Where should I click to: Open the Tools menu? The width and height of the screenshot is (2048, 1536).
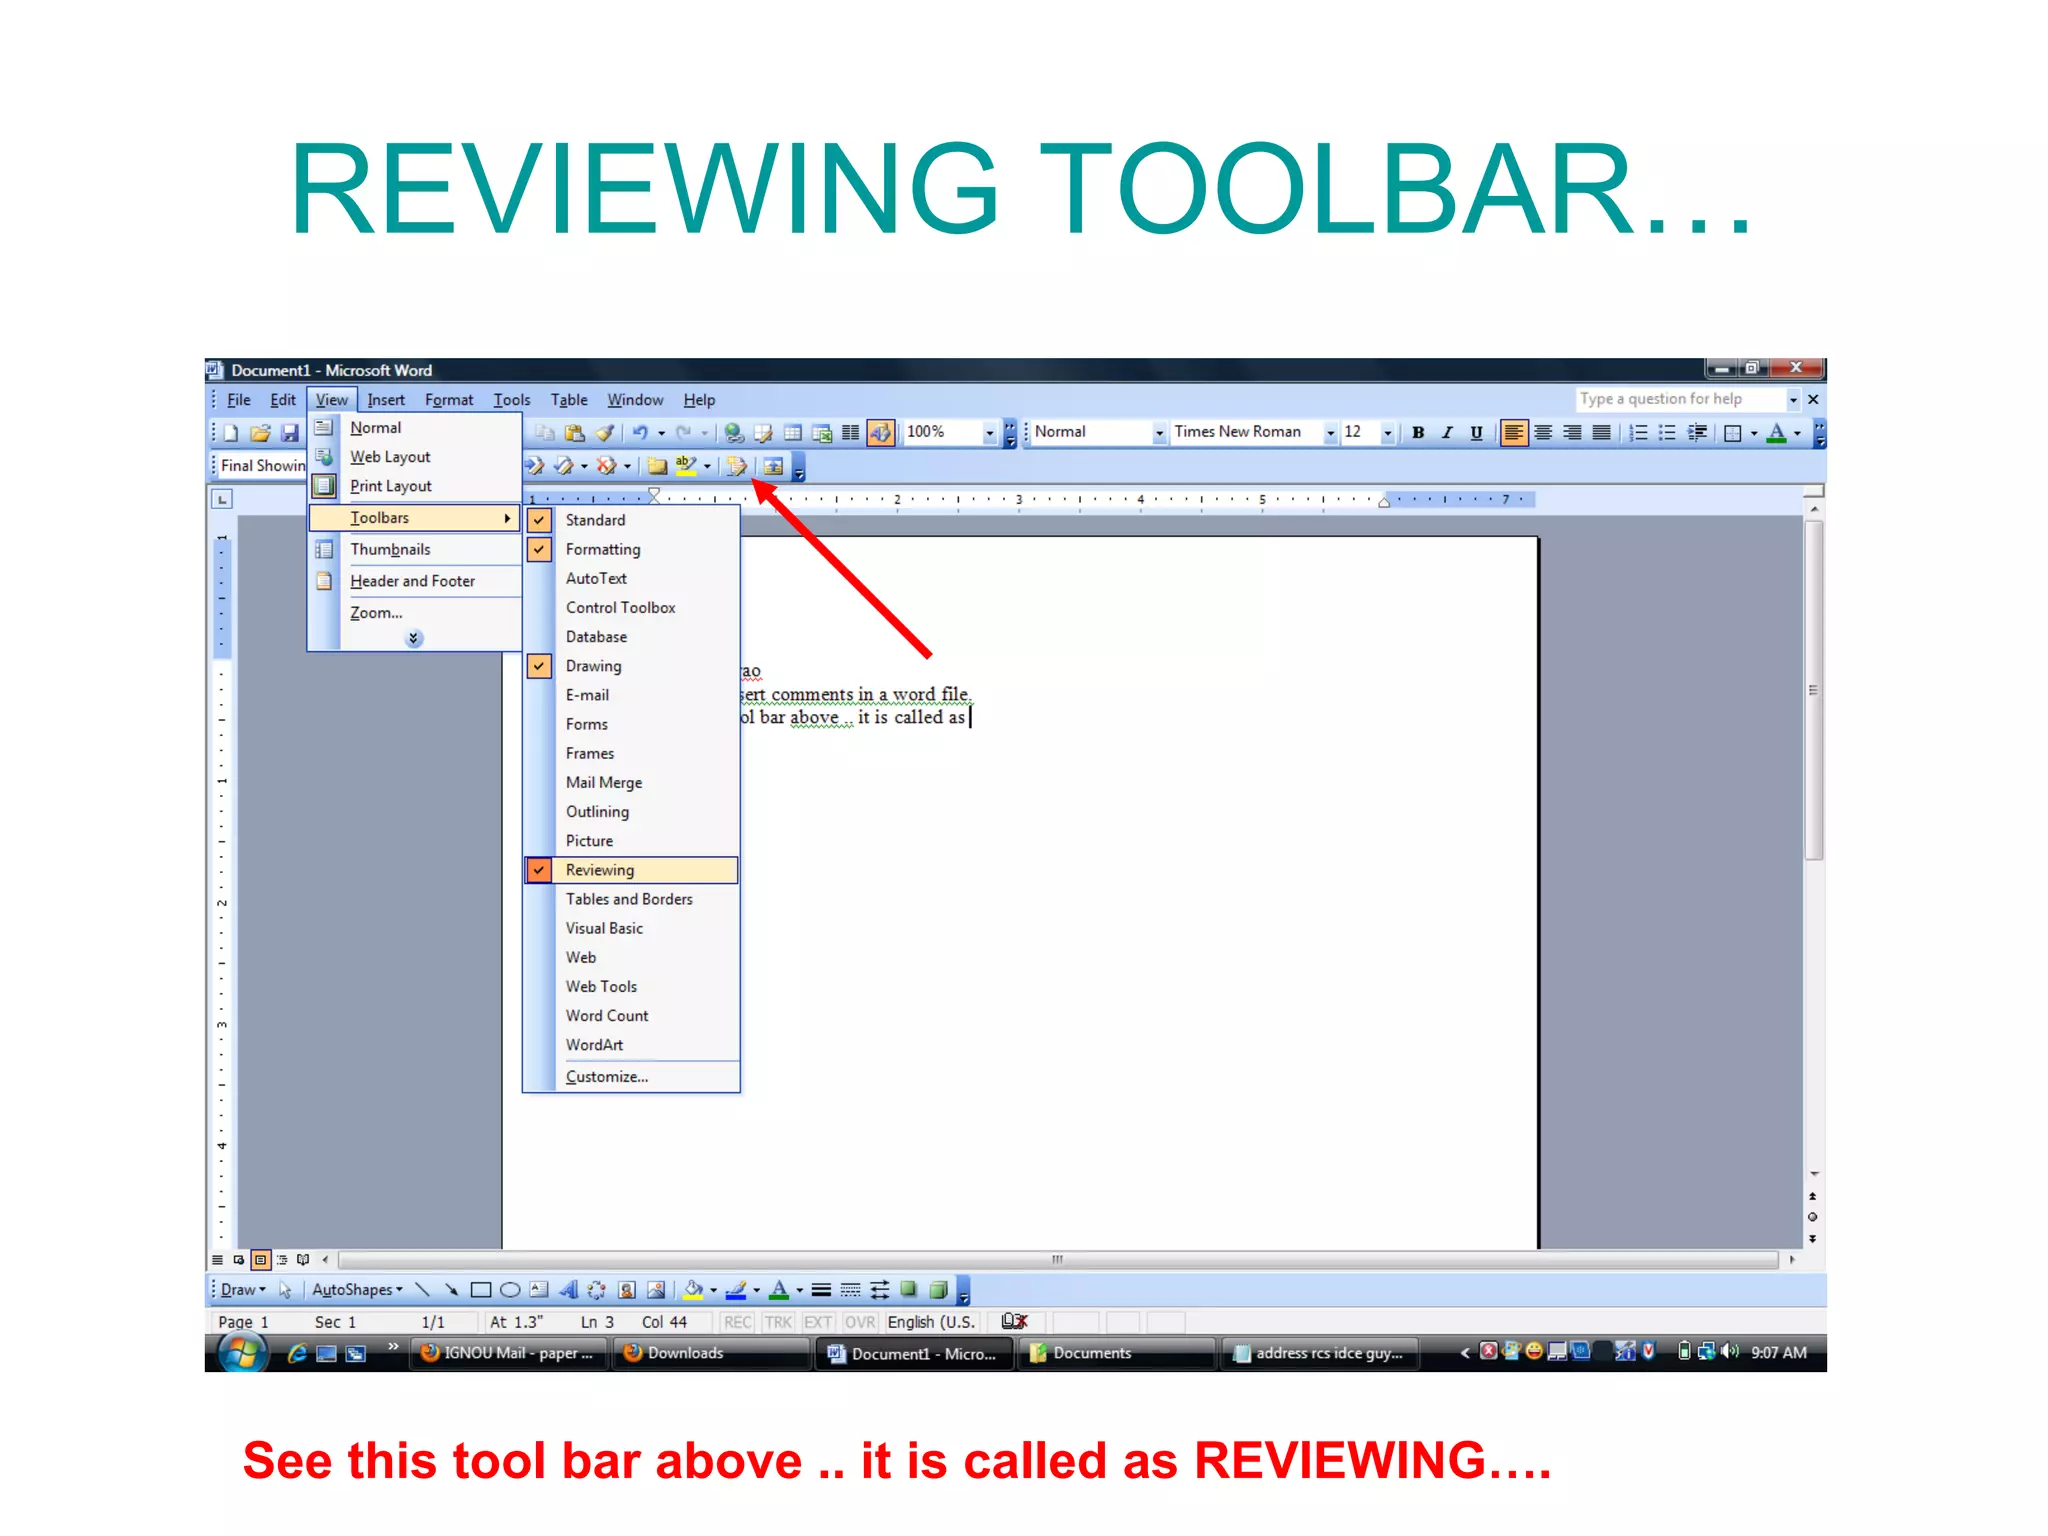pos(511,400)
